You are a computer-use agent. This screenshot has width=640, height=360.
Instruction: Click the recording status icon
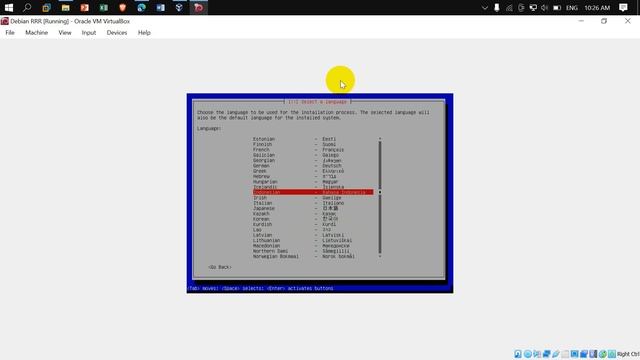(x=584, y=354)
